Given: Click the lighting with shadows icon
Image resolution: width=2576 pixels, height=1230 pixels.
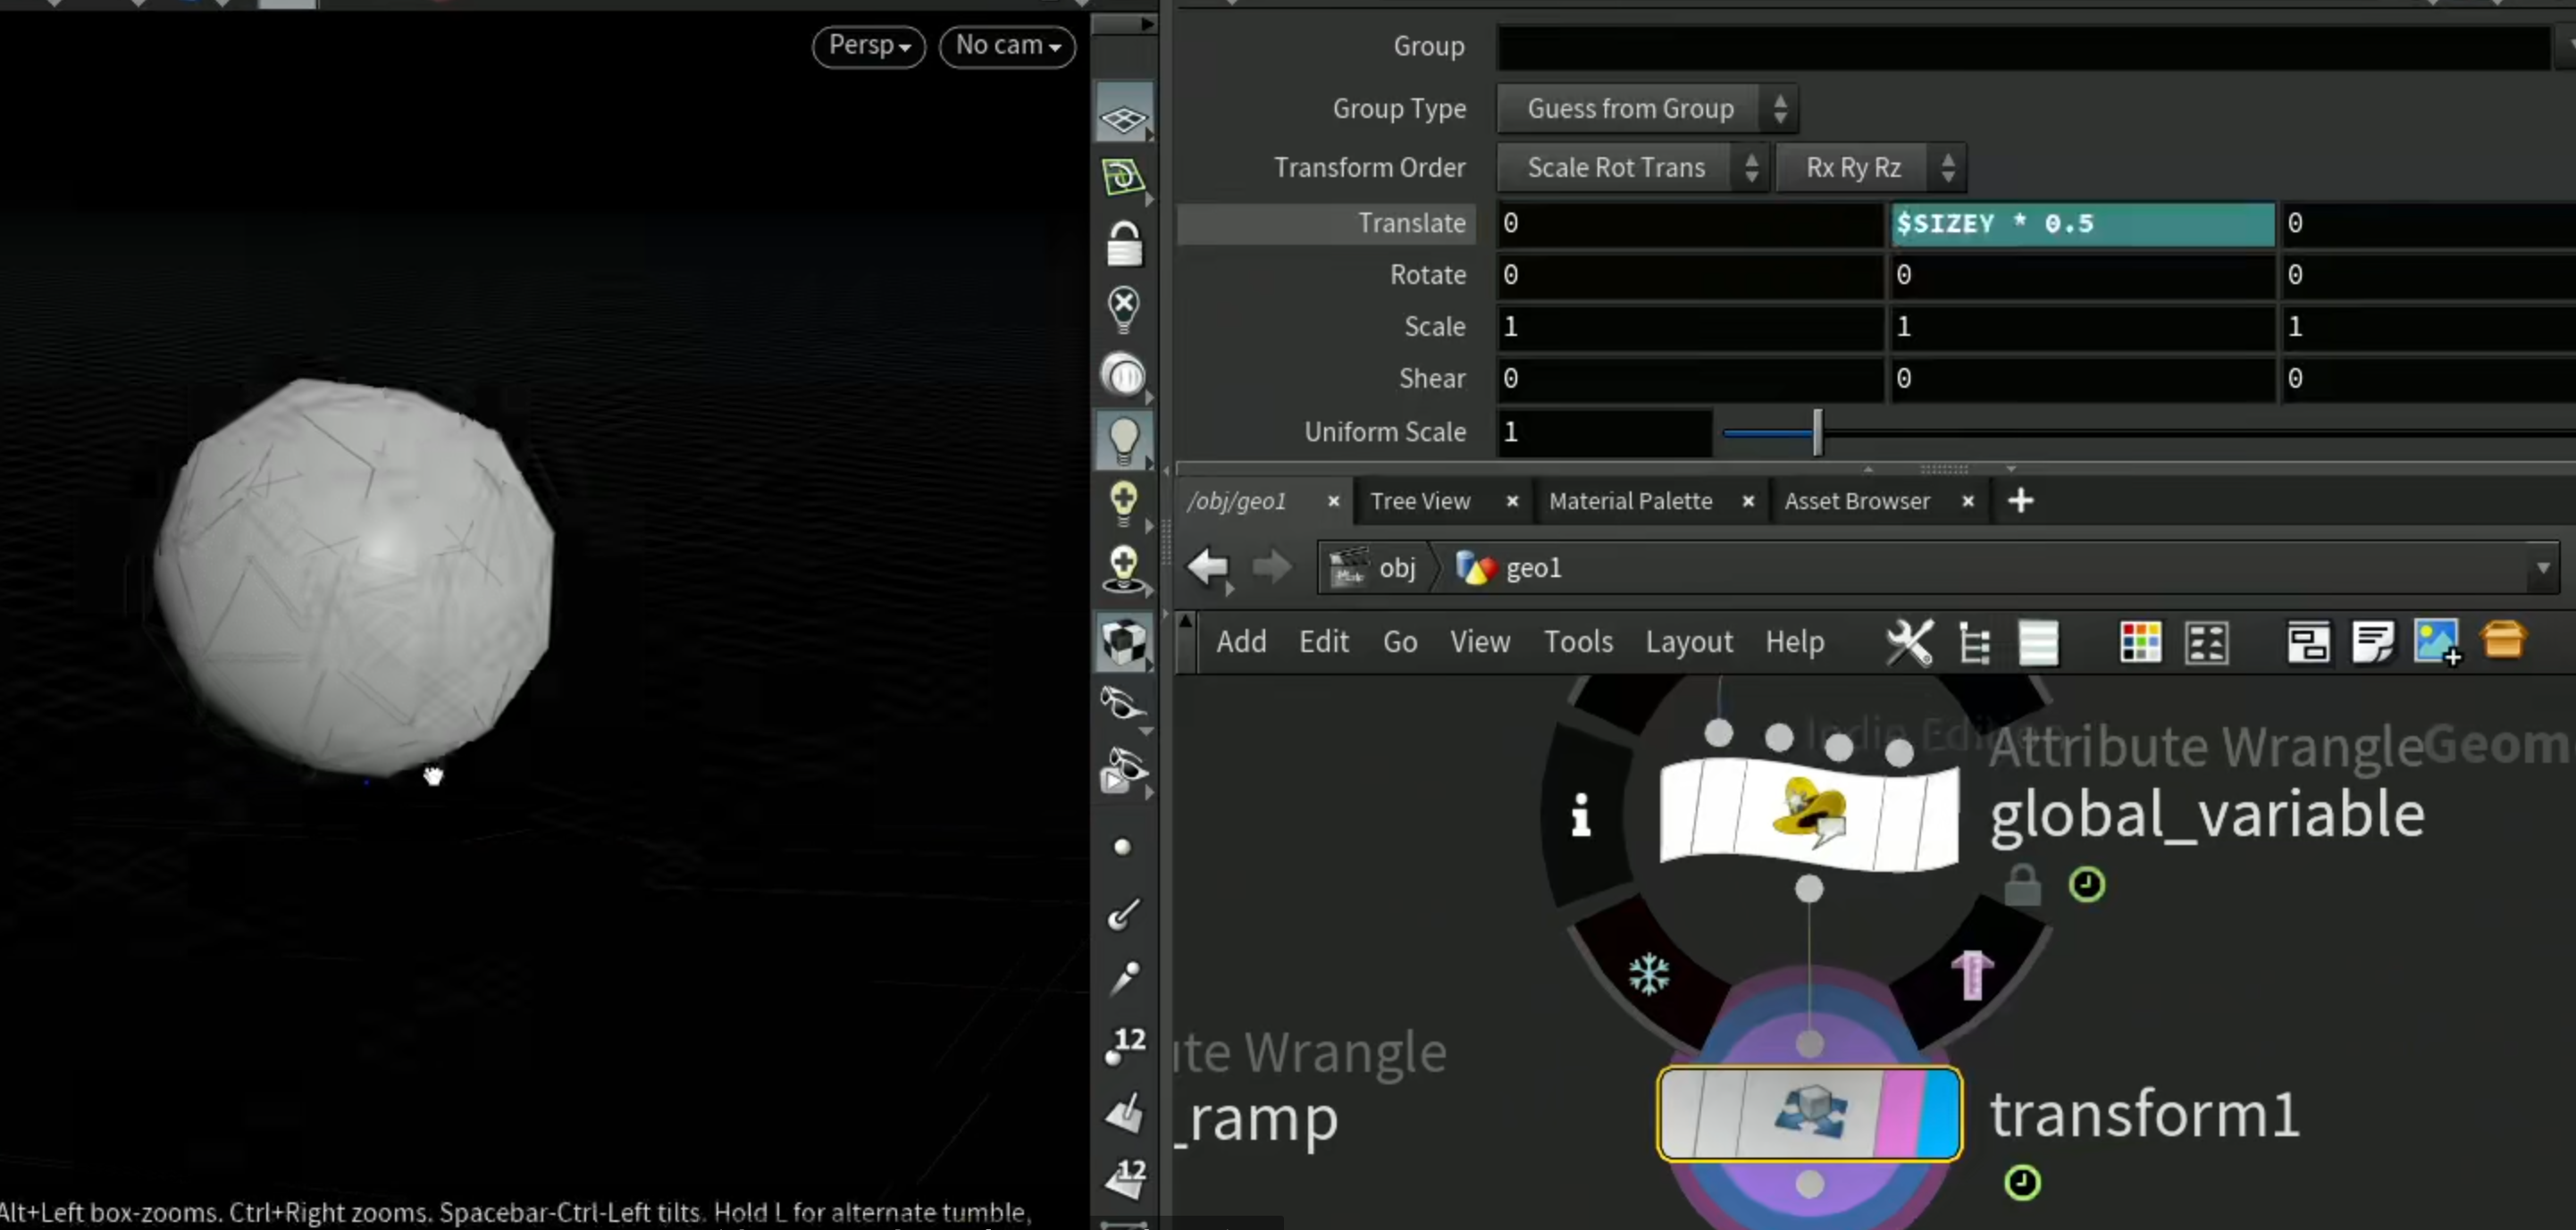Looking at the screenshot, I should click(x=1123, y=569).
